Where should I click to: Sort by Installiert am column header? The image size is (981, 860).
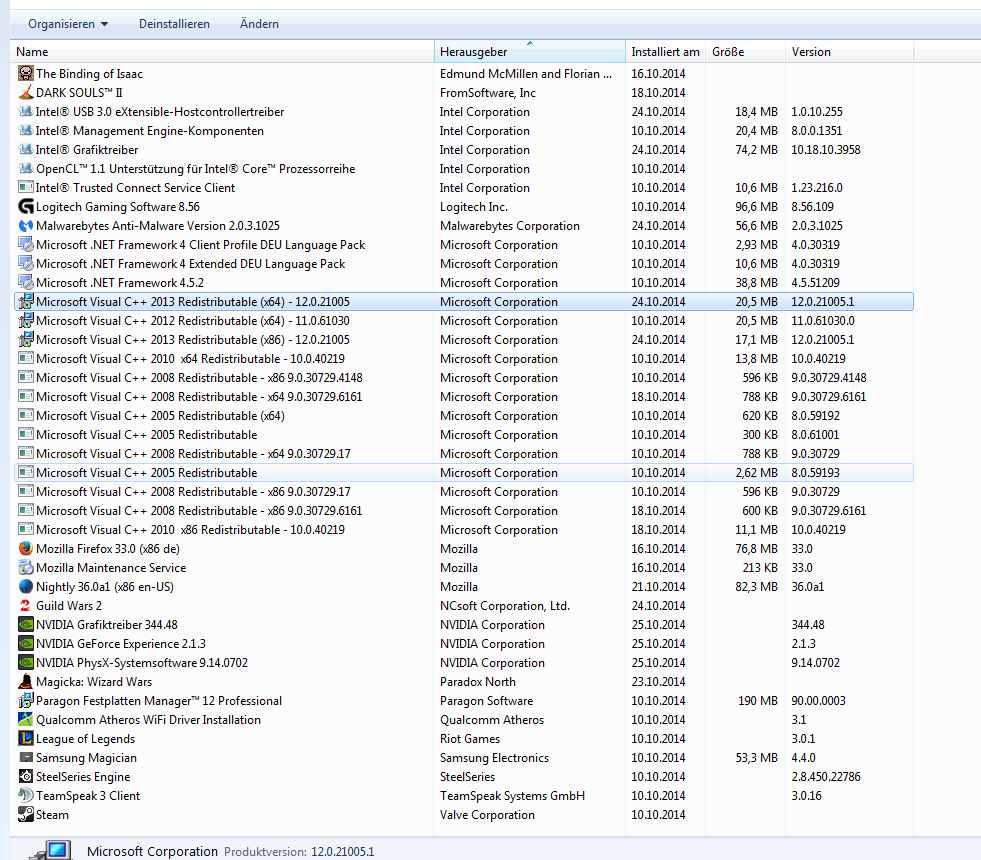click(665, 52)
